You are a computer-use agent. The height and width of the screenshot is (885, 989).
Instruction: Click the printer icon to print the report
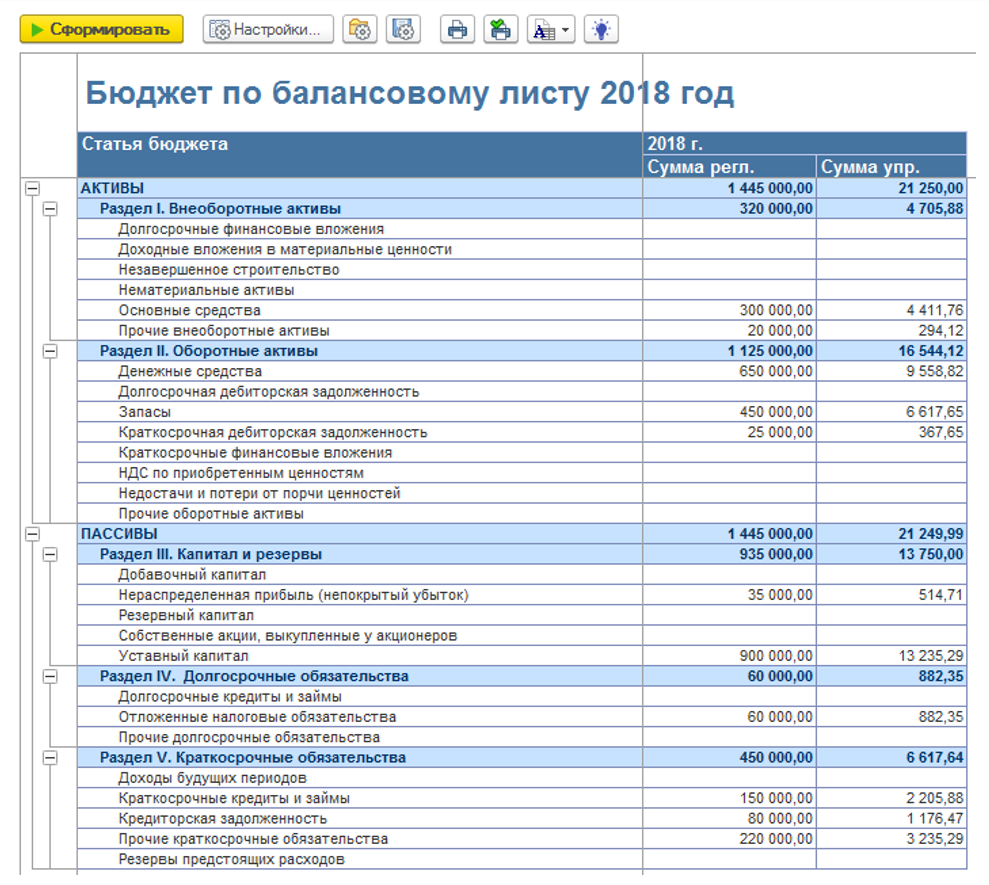point(457,30)
